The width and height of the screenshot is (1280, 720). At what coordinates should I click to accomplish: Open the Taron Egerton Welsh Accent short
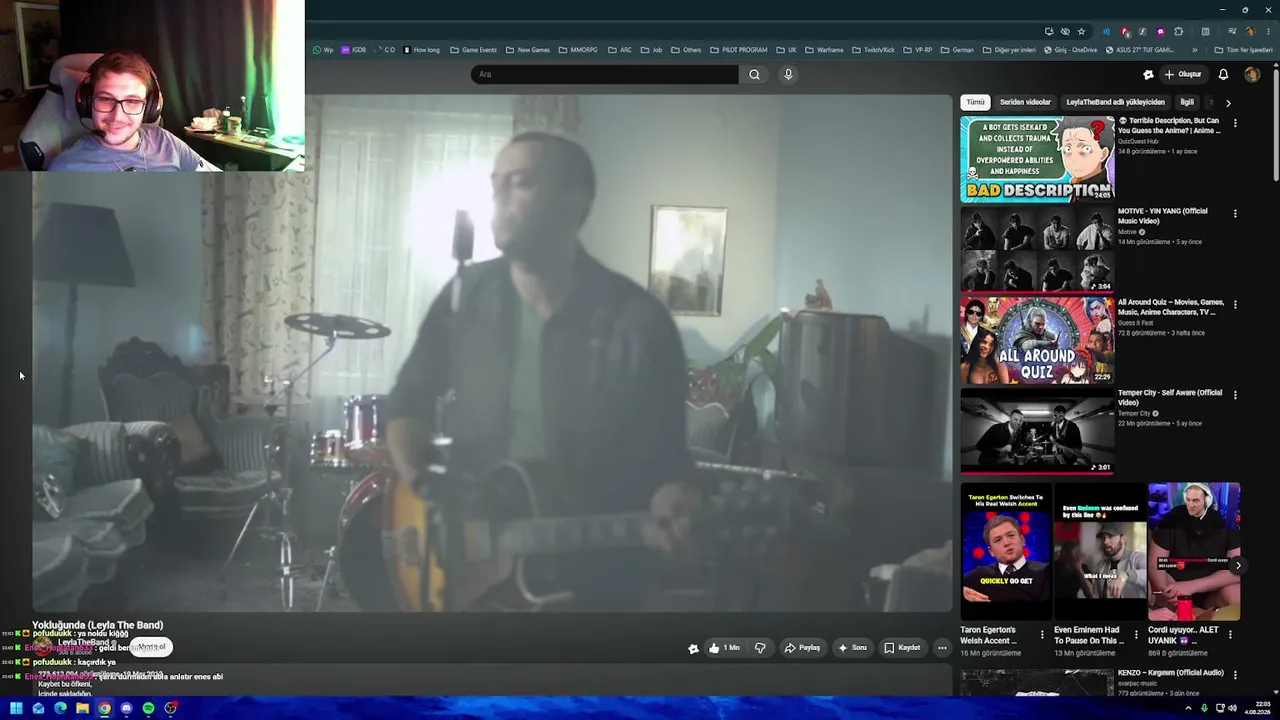(1006, 552)
